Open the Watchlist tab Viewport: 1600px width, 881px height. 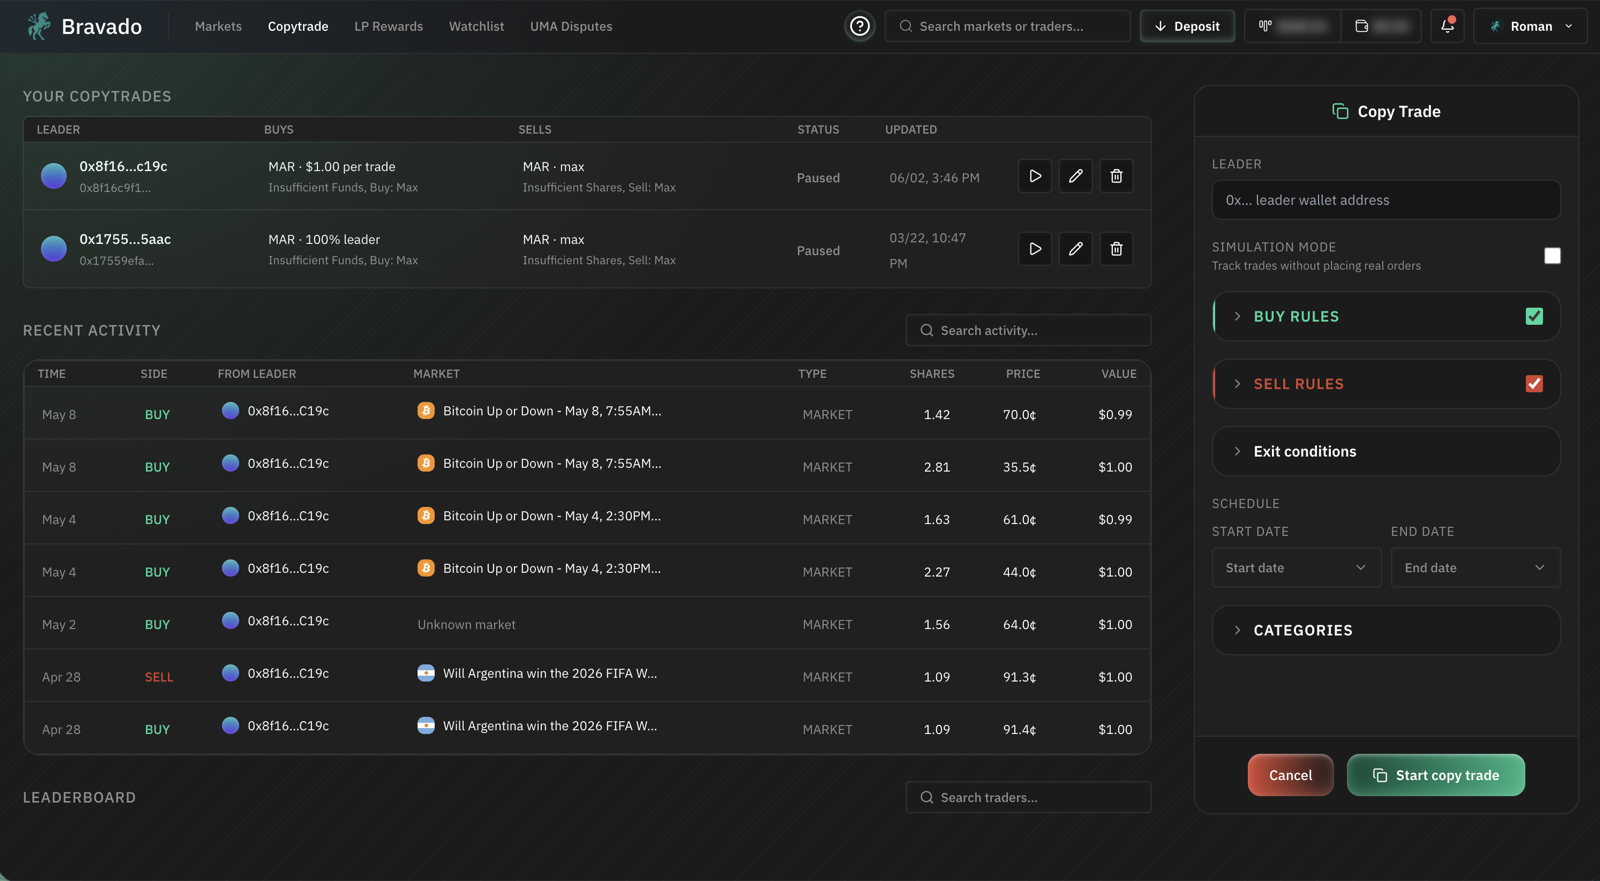pyautogui.click(x=476, y=26)
